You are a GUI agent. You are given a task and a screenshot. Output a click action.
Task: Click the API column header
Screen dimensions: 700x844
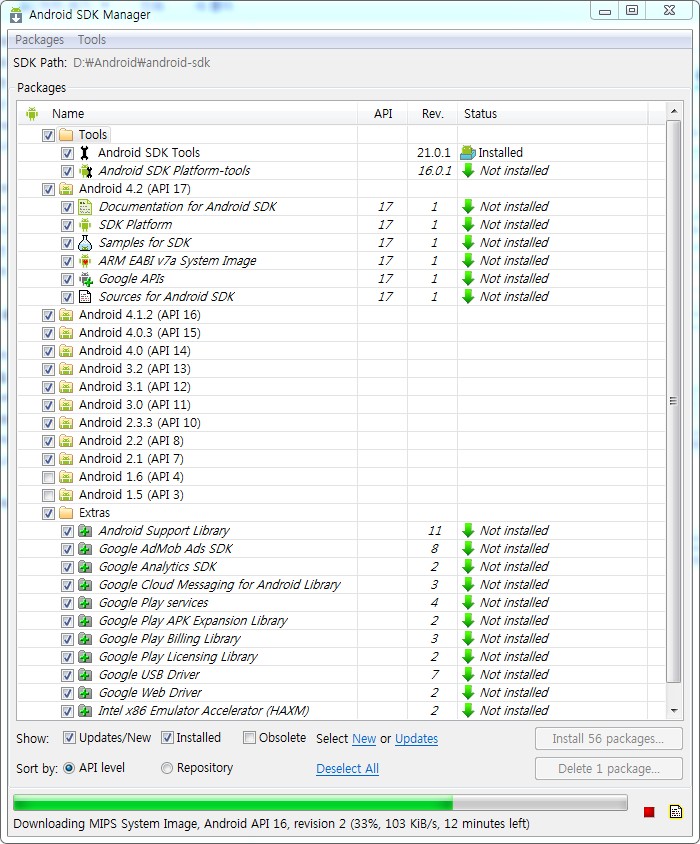point(383,114)
